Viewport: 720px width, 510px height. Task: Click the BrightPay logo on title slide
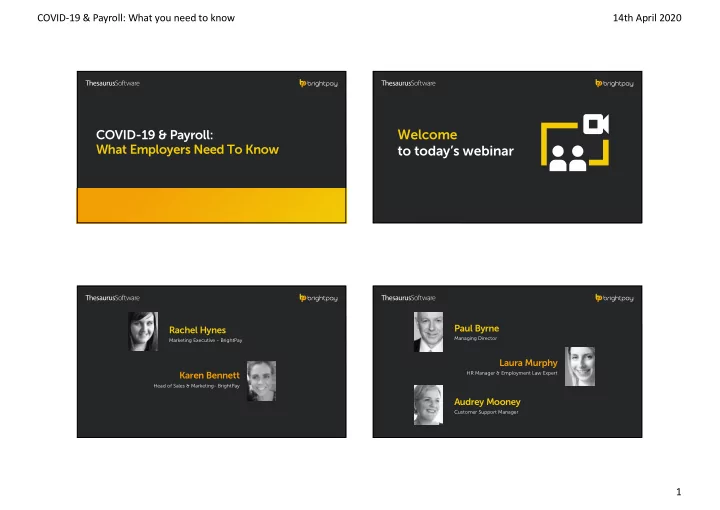[318, 83]
